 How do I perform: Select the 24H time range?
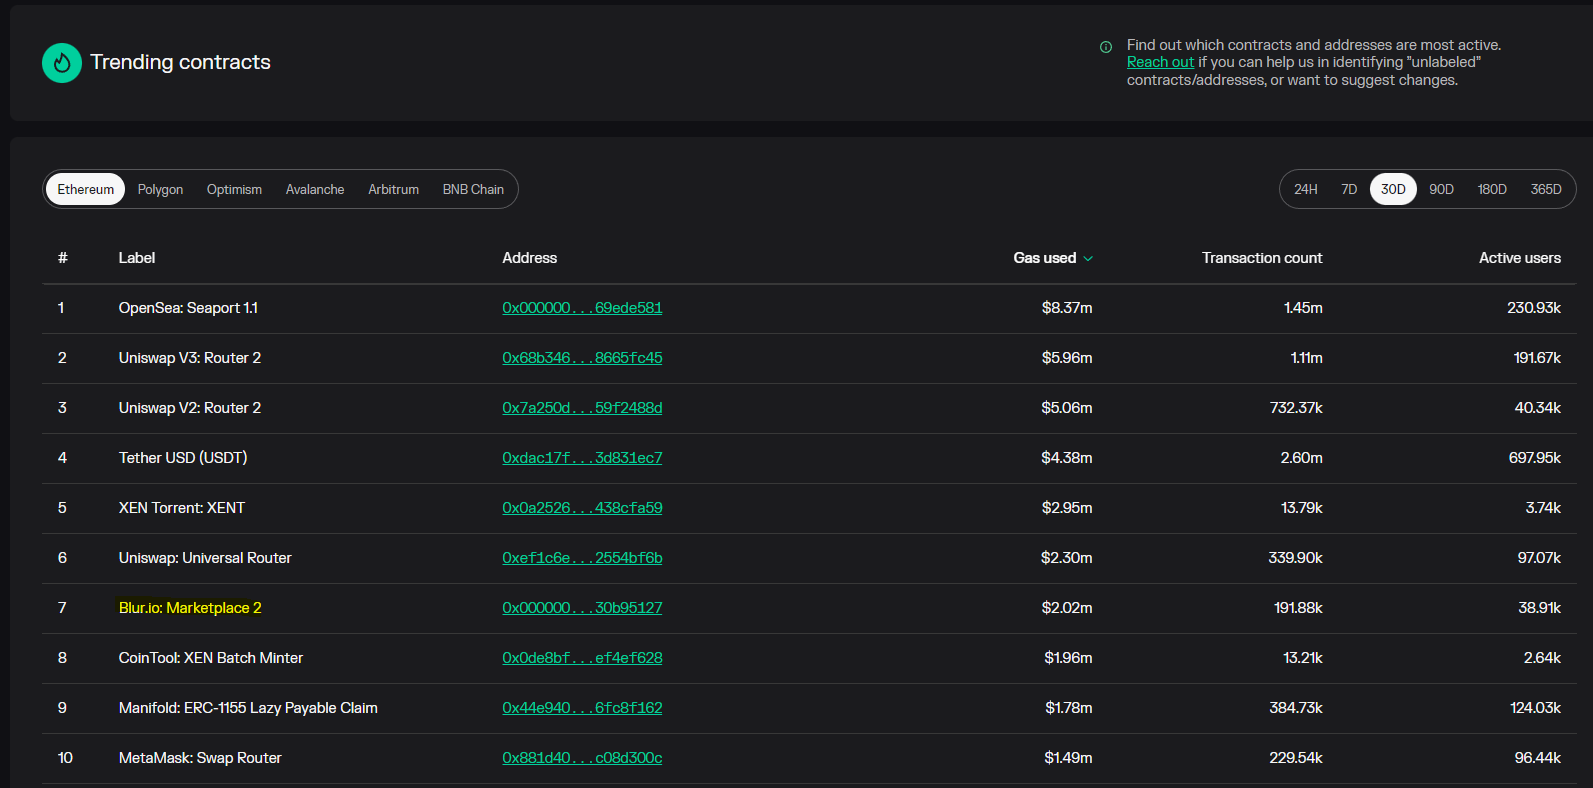click(1305, 189)
